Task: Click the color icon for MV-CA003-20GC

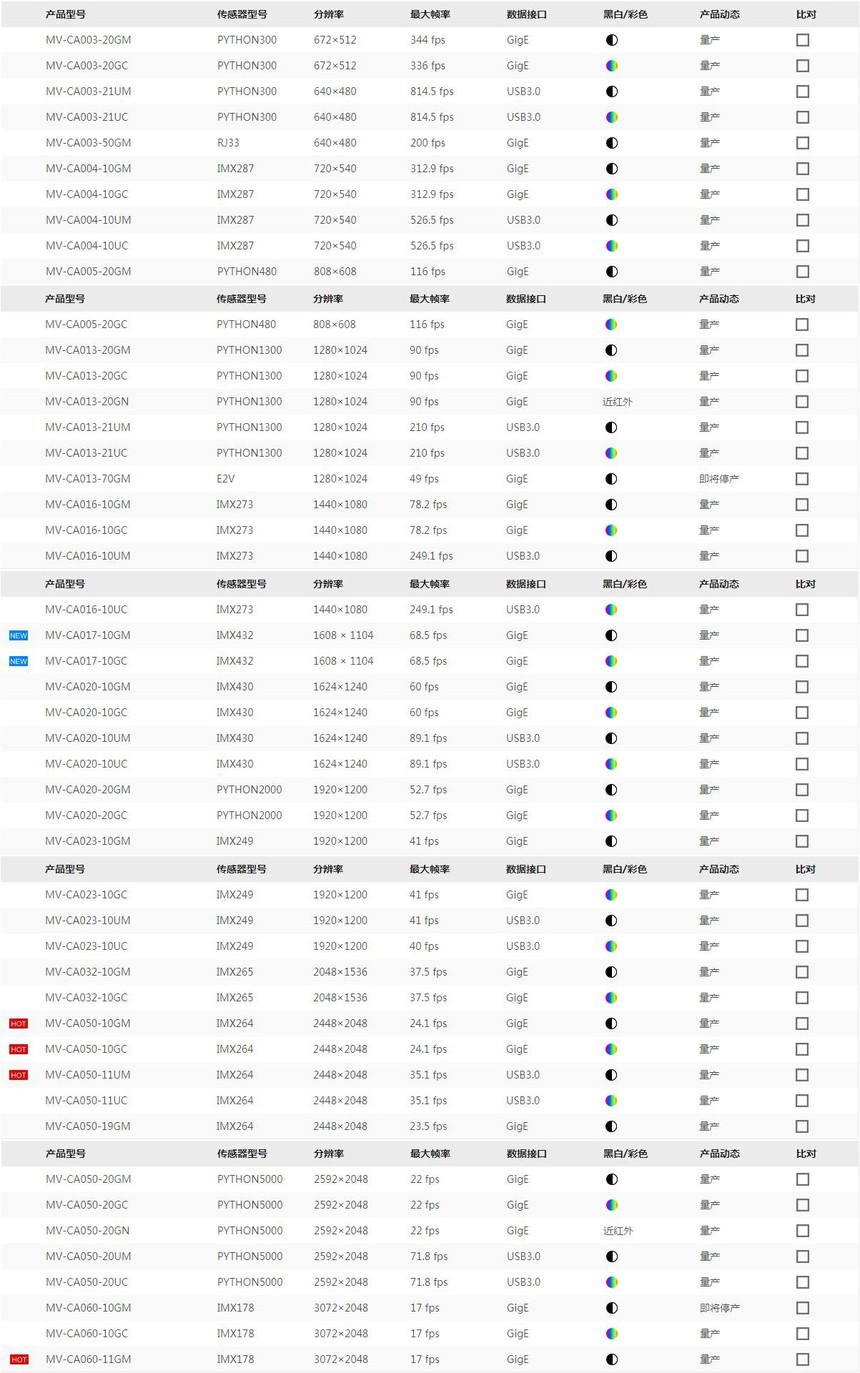Action: (x=611, y=66)
